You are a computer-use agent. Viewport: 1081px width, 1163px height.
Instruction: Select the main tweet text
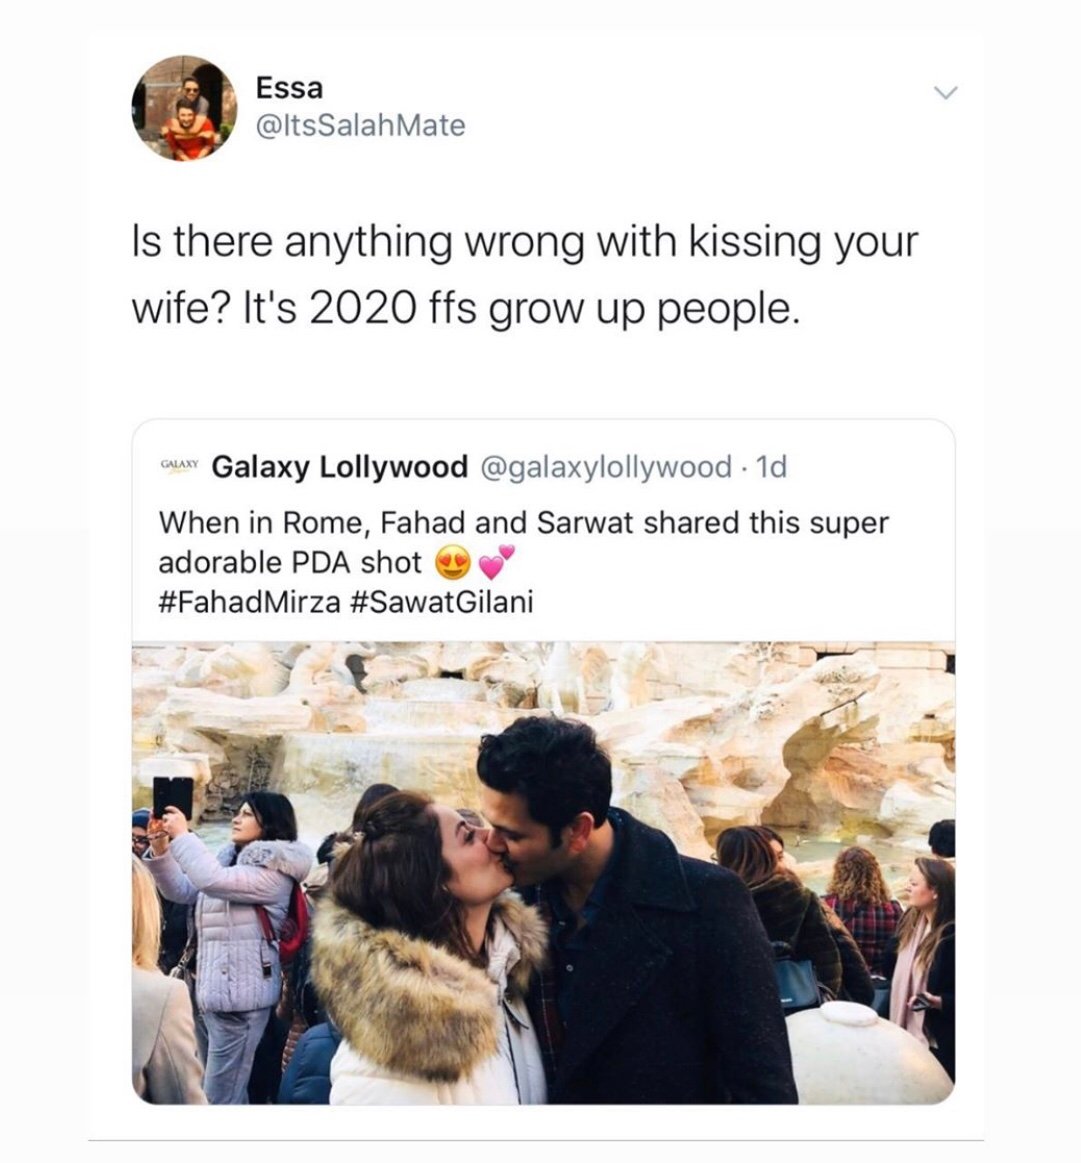pos(525,274)
